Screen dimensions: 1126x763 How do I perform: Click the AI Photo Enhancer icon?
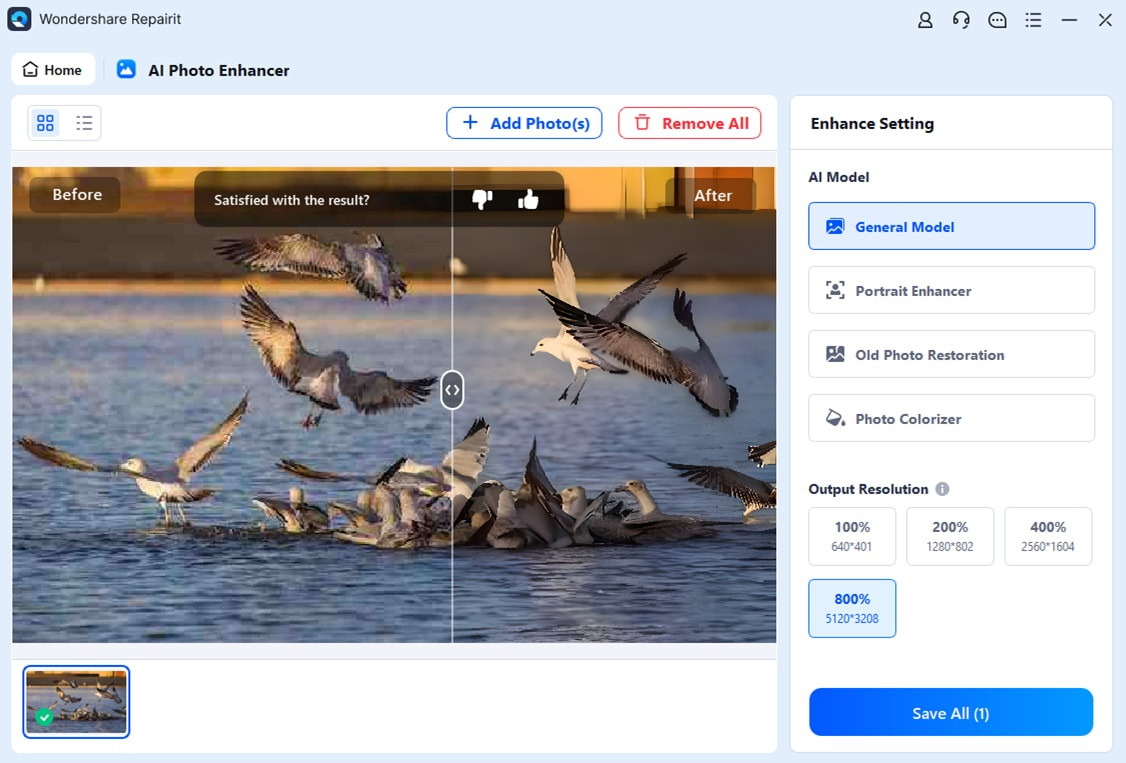(126, 69)
